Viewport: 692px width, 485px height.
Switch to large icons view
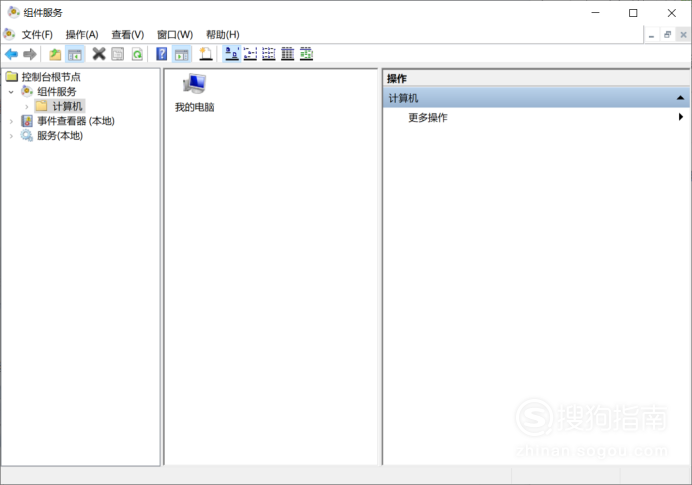[232, 54]
